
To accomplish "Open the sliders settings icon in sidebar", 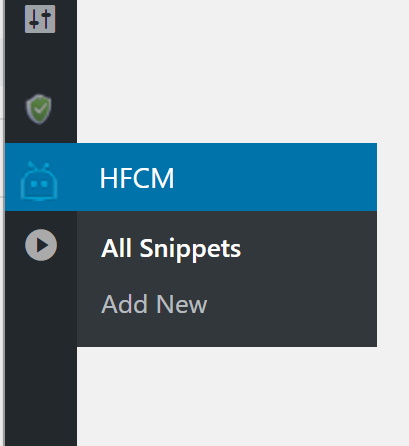I will (x=40, y=19).
